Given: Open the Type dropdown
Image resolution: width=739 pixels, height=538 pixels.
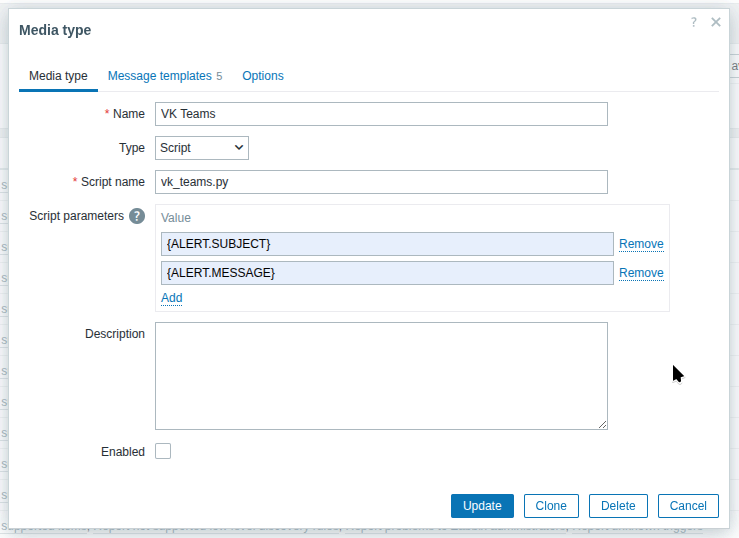Looking at the screenshot, I should coord(202,148).
